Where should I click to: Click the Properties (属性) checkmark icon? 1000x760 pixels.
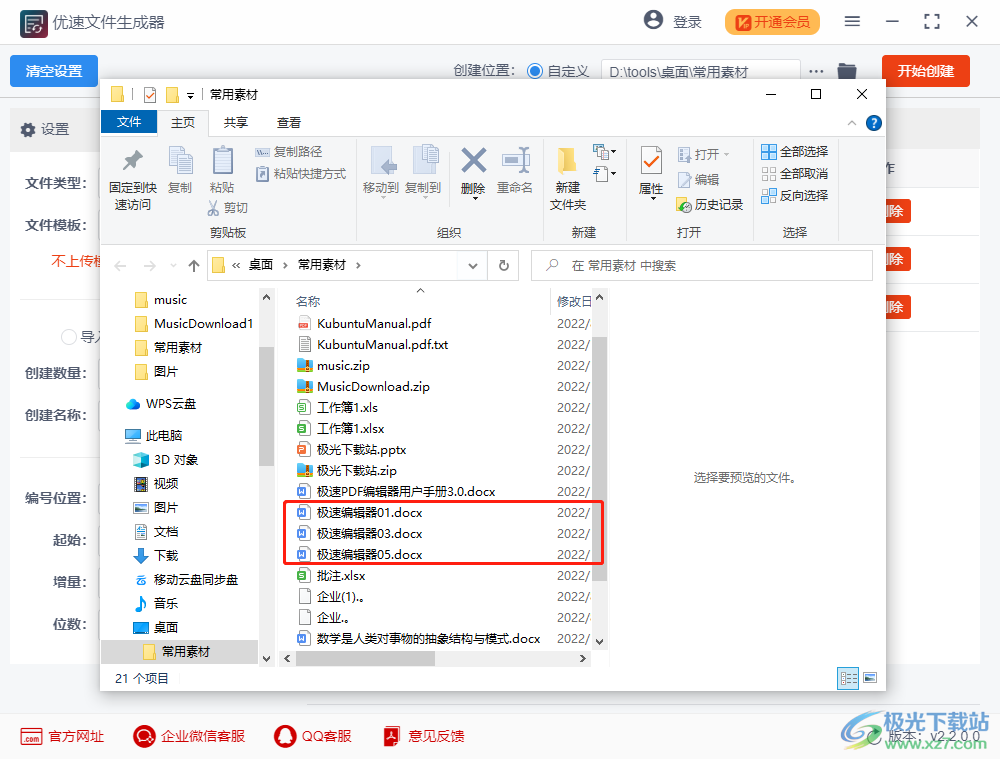click(651, 160)
